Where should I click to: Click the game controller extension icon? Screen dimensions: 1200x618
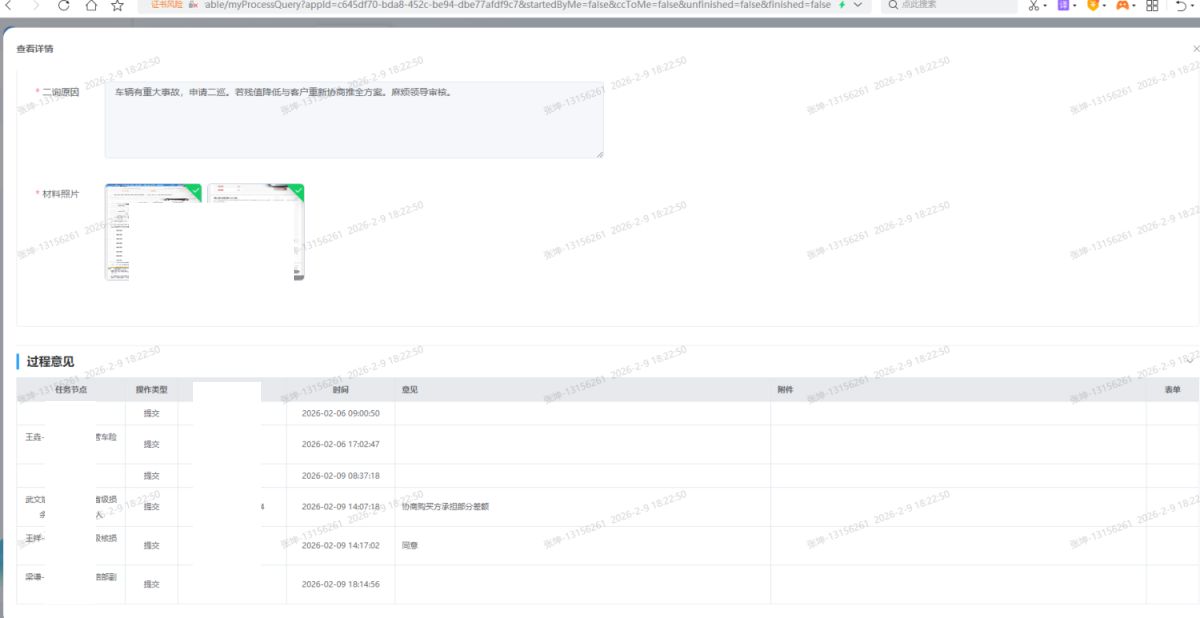(x=1122, y=5)
